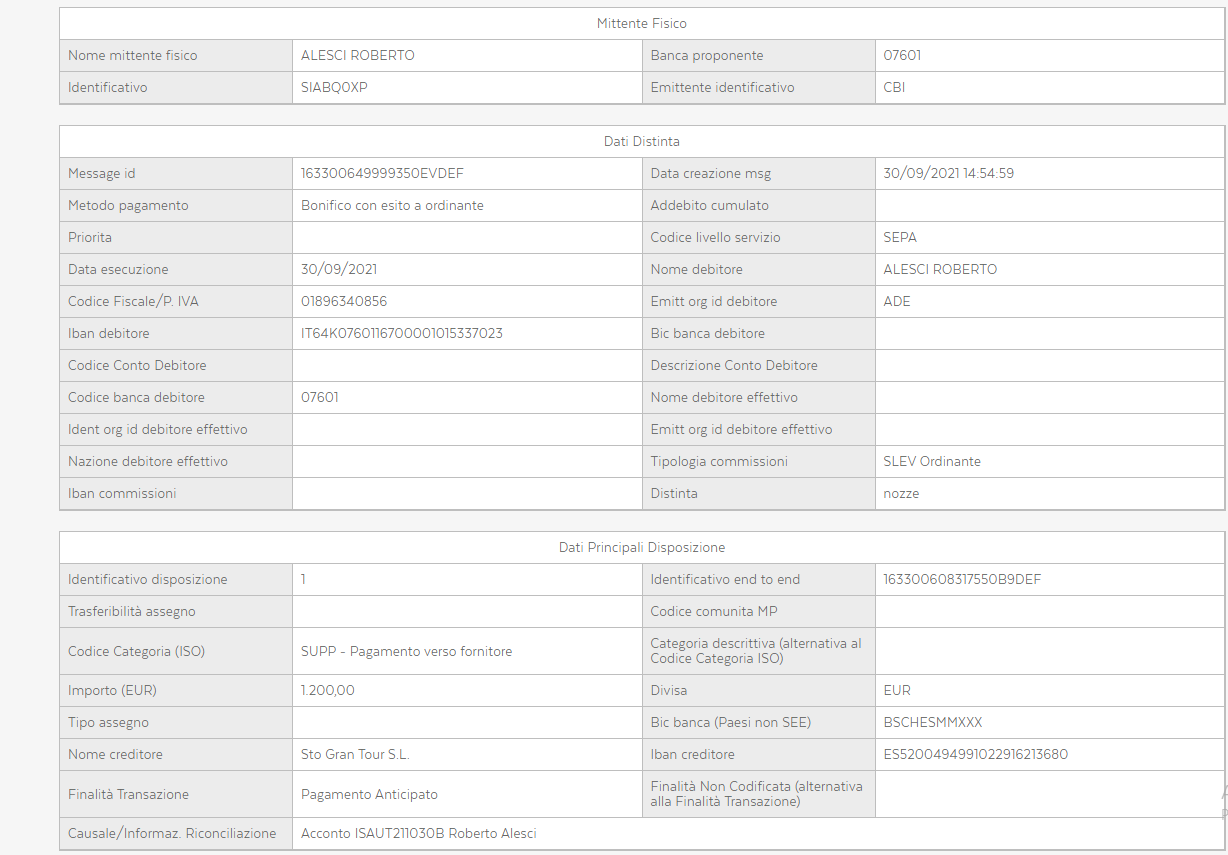Click the Iban debitore value starting IT64K
Viewport: 1228px width, 855px height.
coord(401,333)
